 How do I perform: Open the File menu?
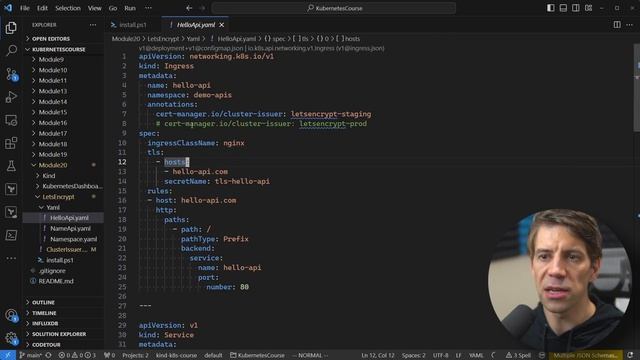pos(24,8)
